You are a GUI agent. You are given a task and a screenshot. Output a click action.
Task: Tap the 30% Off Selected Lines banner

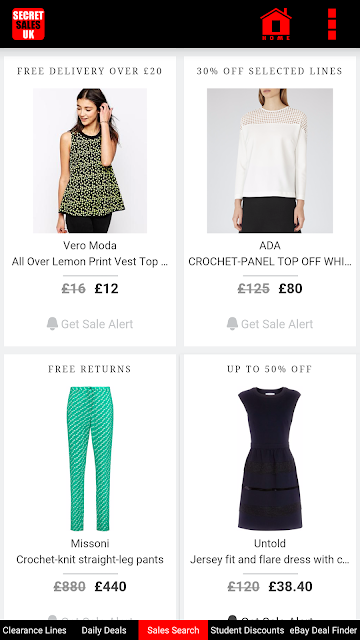point(270,71)
